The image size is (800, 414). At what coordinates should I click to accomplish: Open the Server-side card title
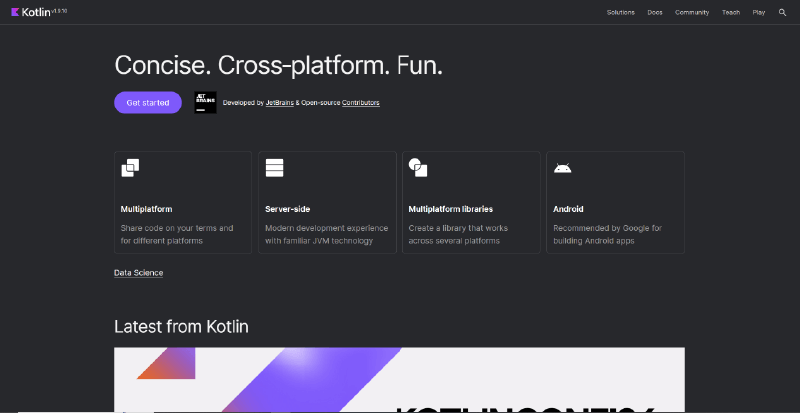coord(288,209)
